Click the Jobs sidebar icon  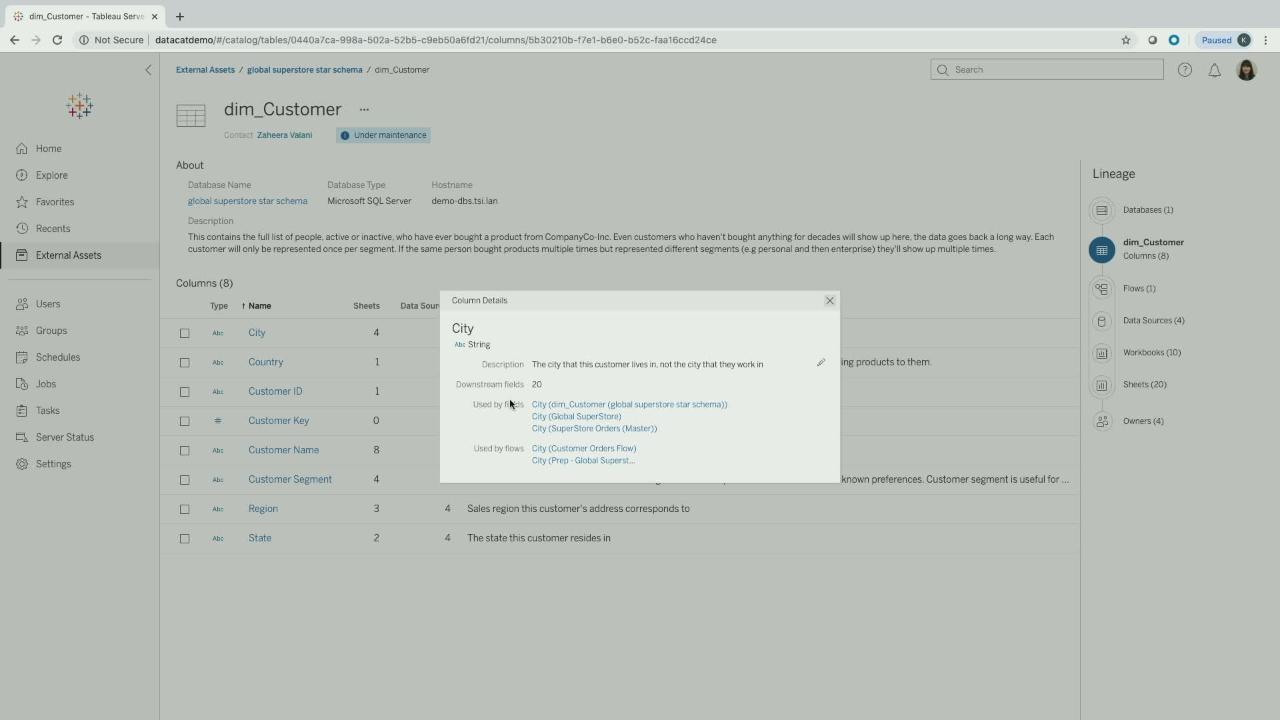click(x=22, y=384)
